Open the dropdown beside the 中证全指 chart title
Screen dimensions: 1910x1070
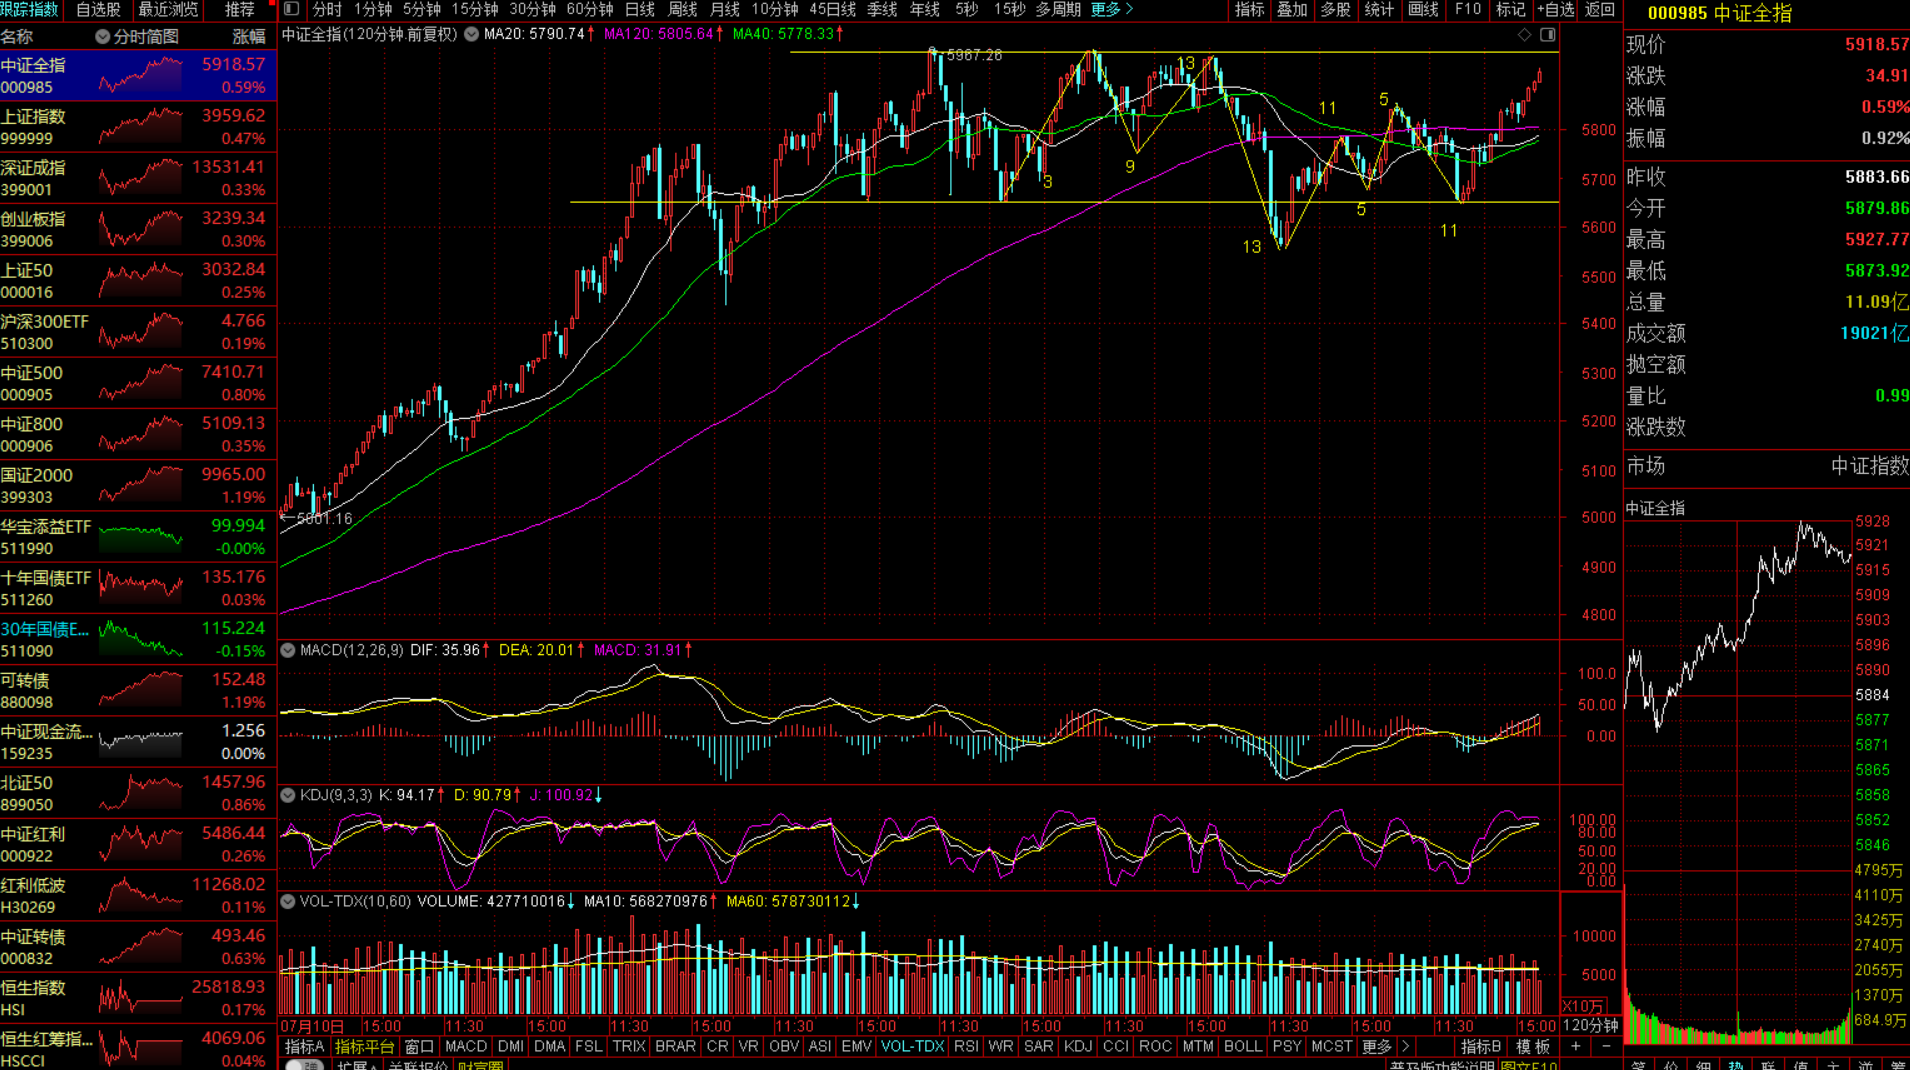click(x=471, y=35)
